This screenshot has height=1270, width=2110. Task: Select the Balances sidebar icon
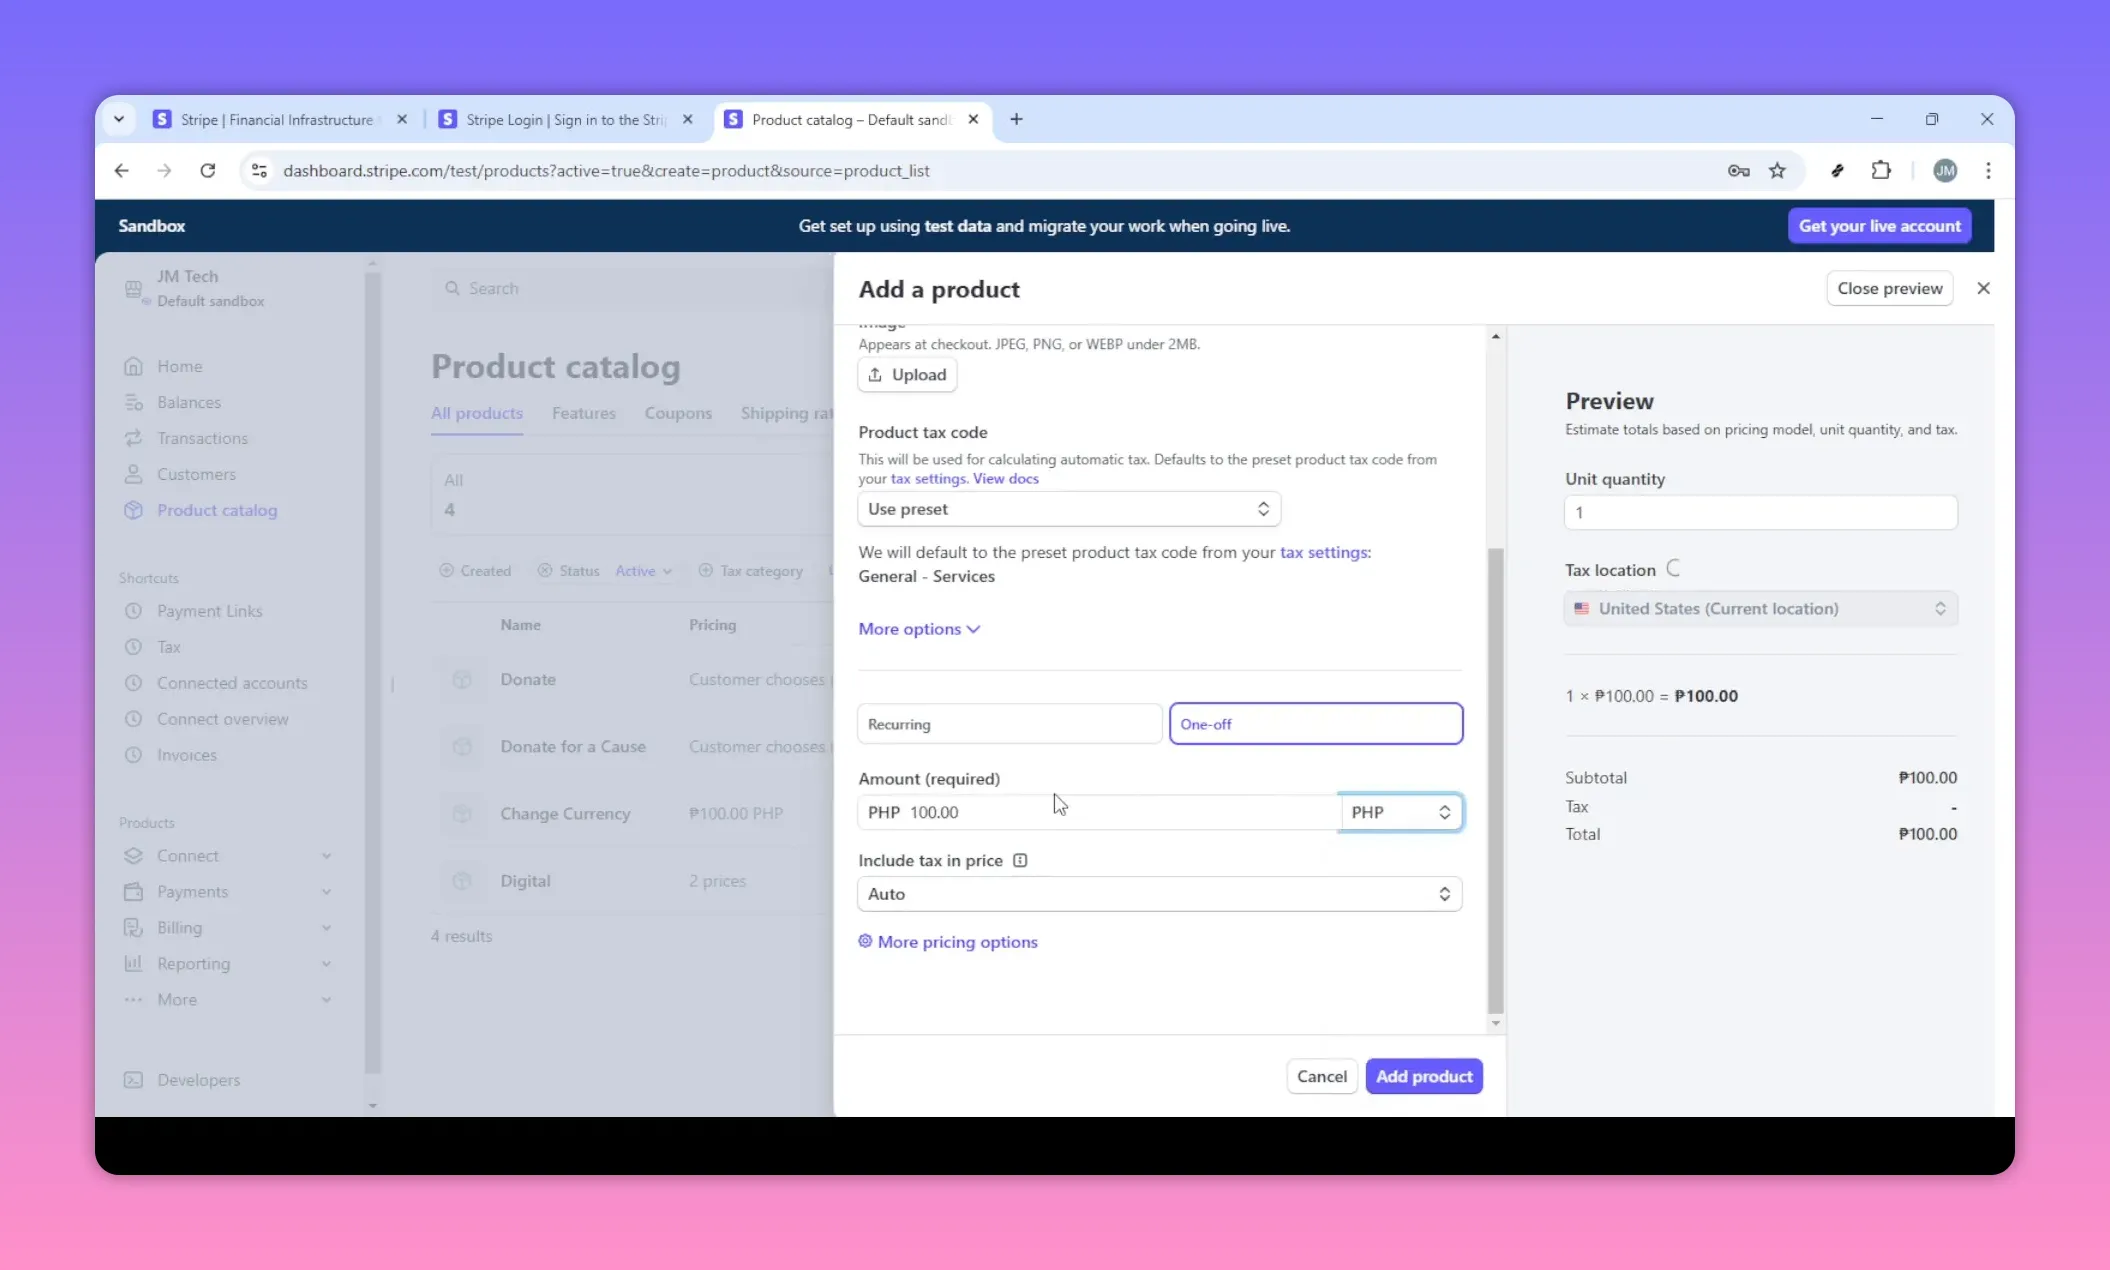(134, 402)
